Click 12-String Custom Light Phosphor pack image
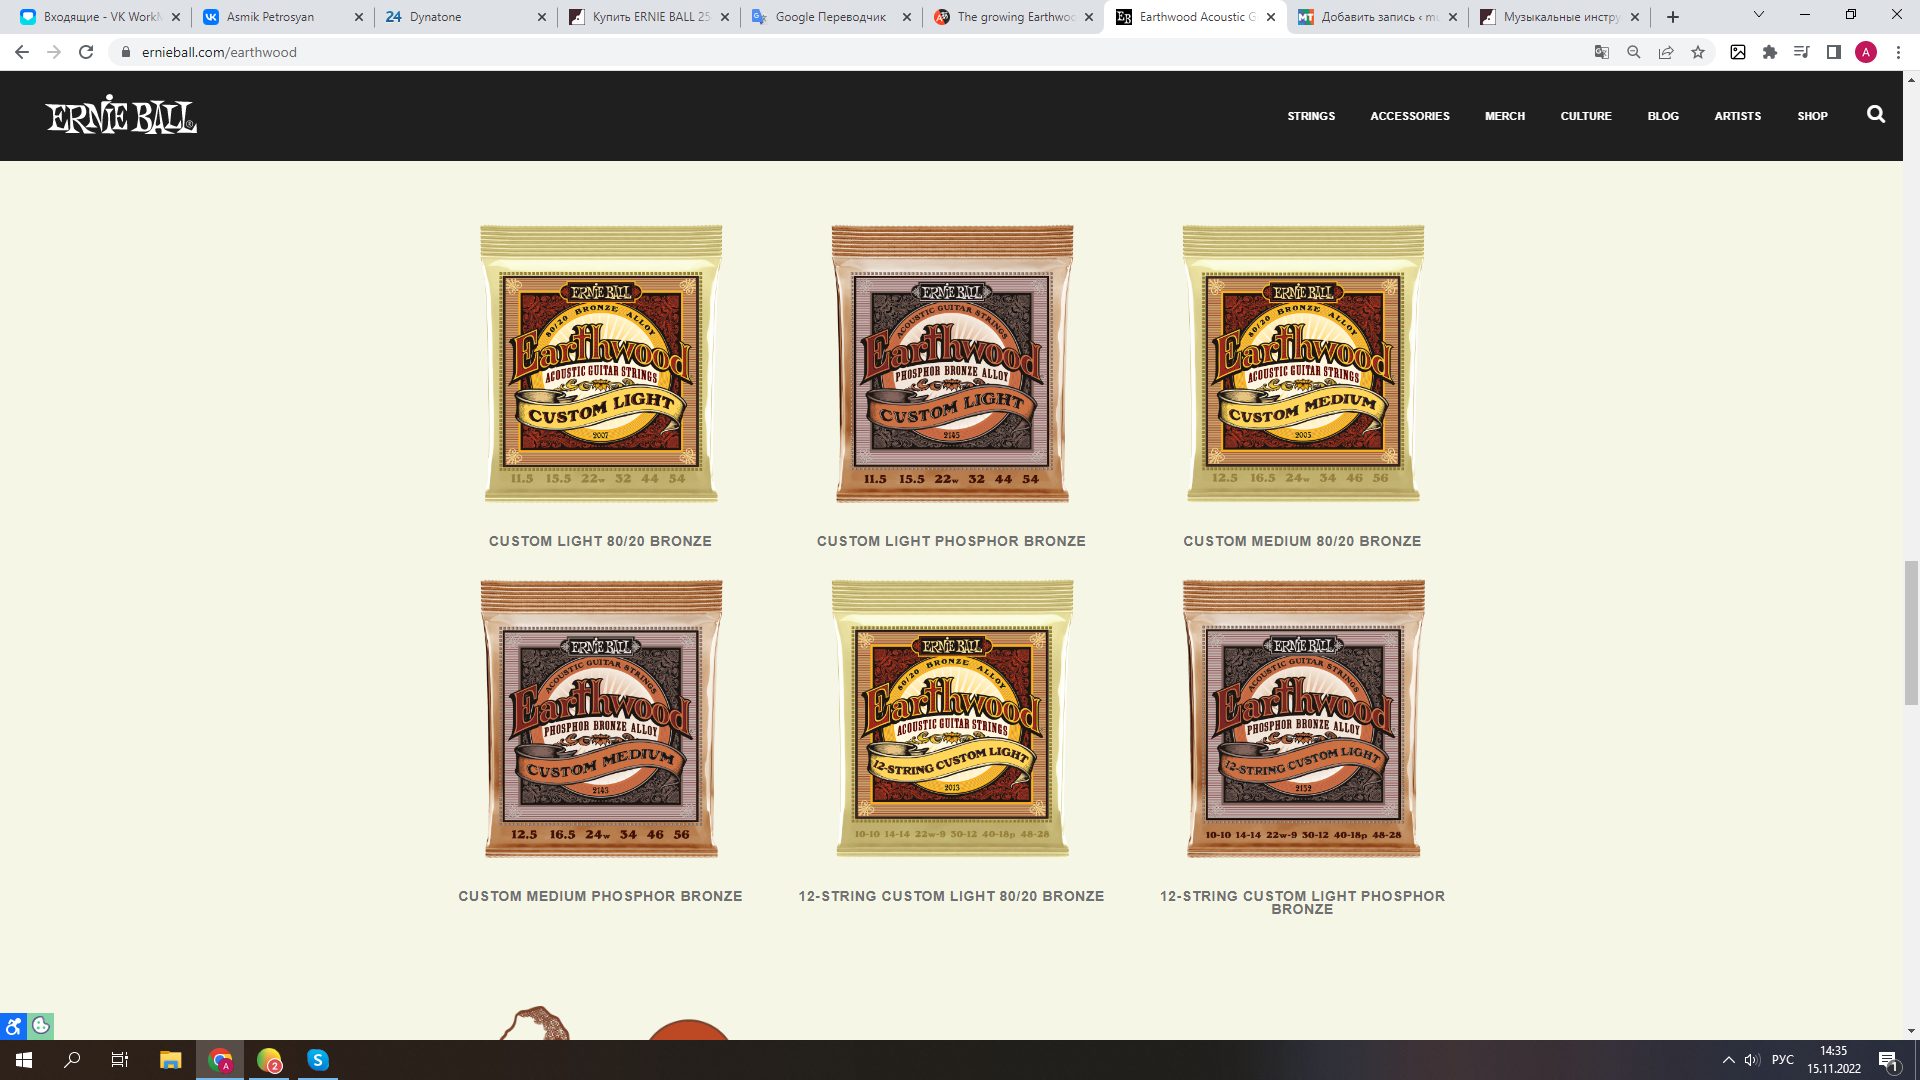Screen dimensions: 1920x1080 click(x=1303, y=719)
